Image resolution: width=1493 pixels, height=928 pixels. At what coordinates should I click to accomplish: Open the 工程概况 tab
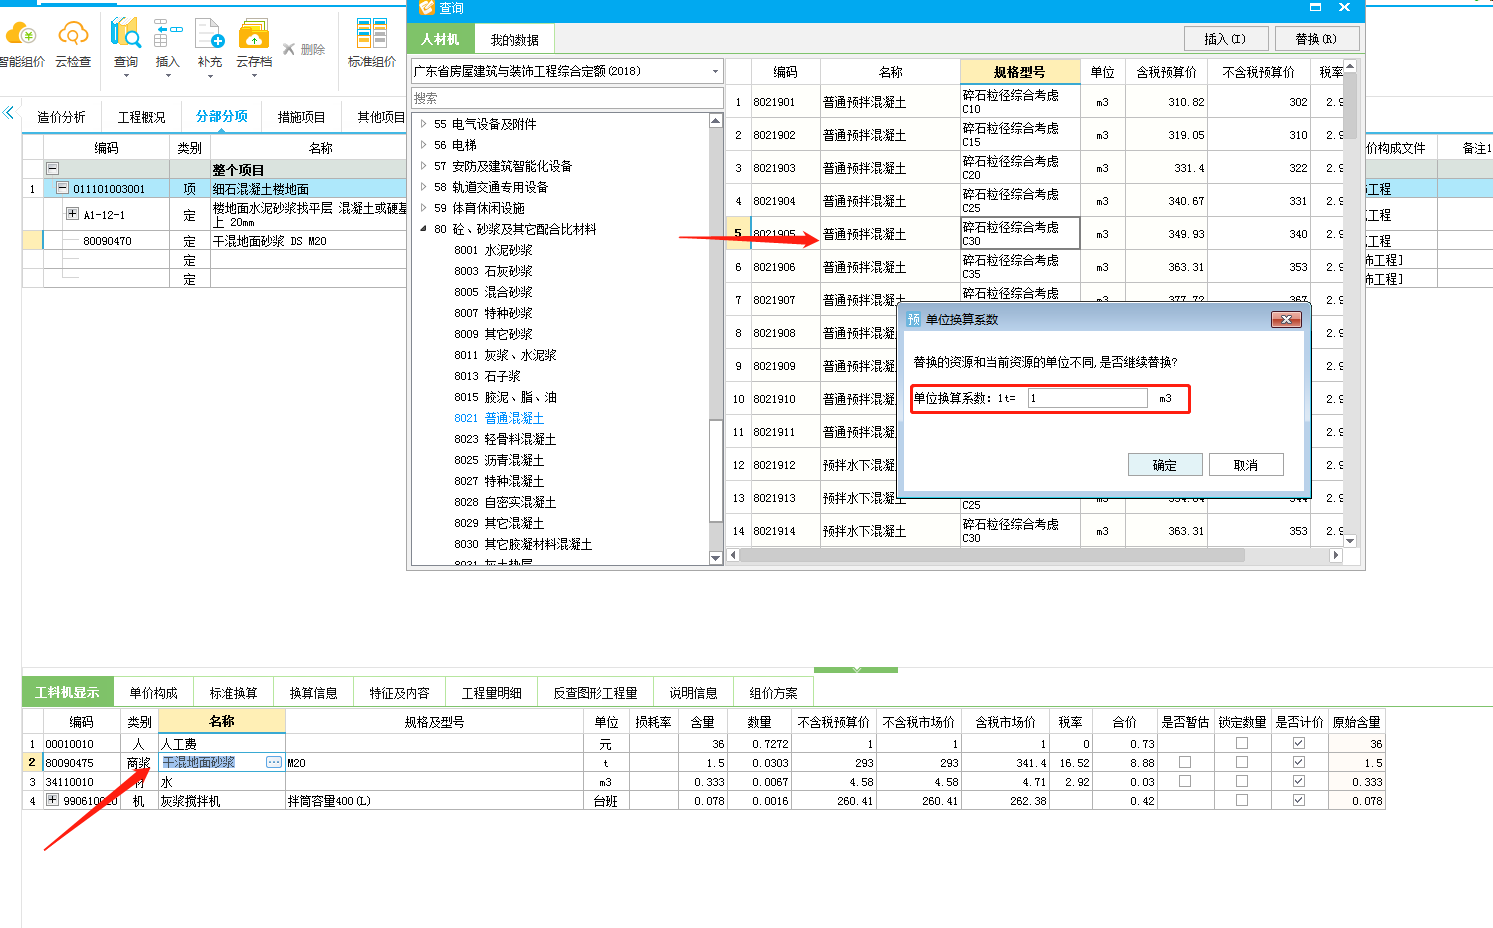141,117
